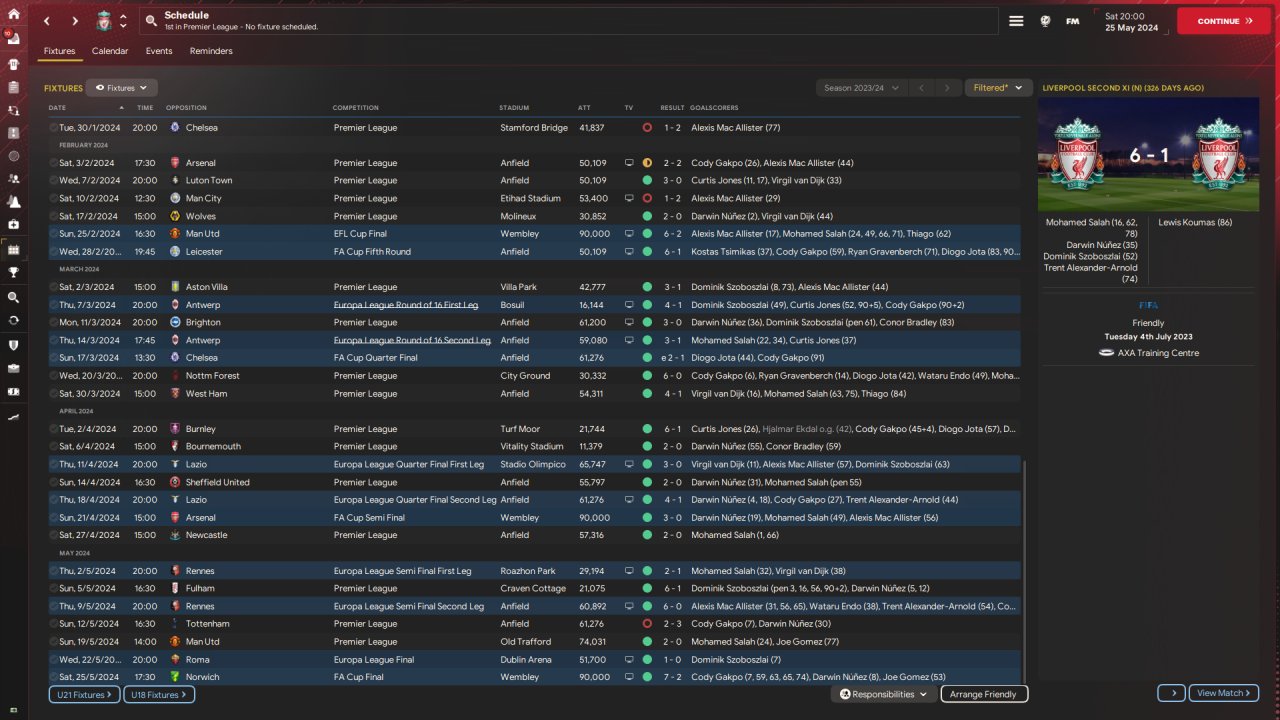Open U21 Fixtures
1280x720 pixels.
[x=84, y=694]
